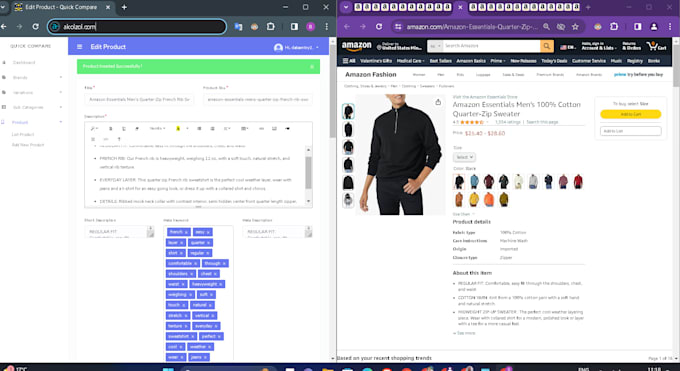Click the product Title input field
The width and height of the screenshot is (680, 371).
coord(139,99)
